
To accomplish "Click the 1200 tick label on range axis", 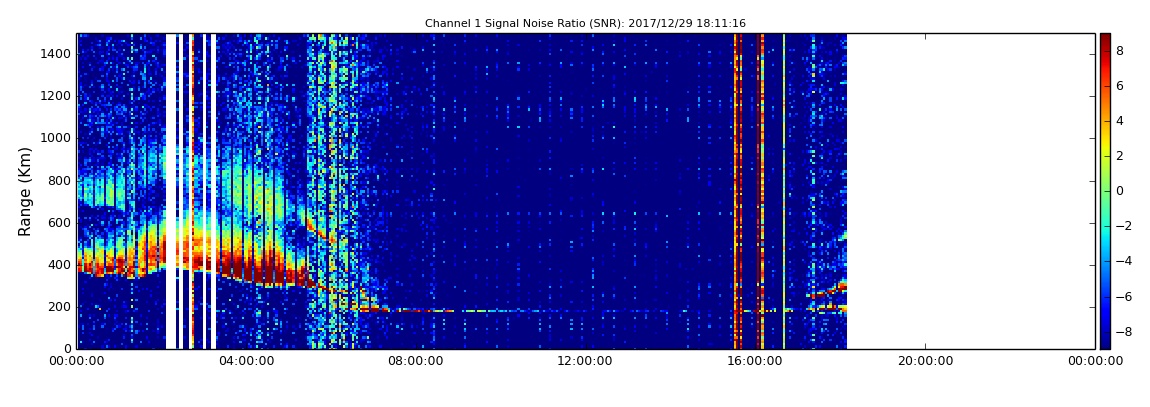I will [56, 96].
